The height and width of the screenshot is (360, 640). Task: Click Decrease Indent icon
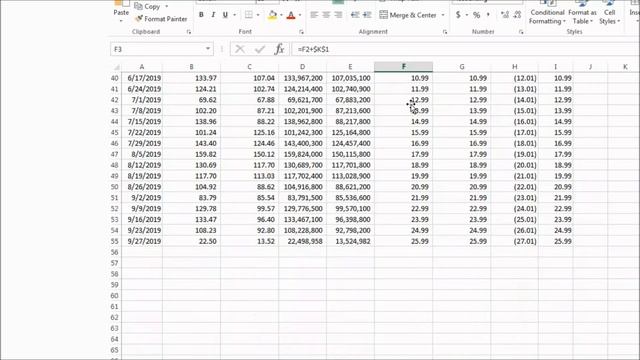pyautogui.click(x=355, y=15)
